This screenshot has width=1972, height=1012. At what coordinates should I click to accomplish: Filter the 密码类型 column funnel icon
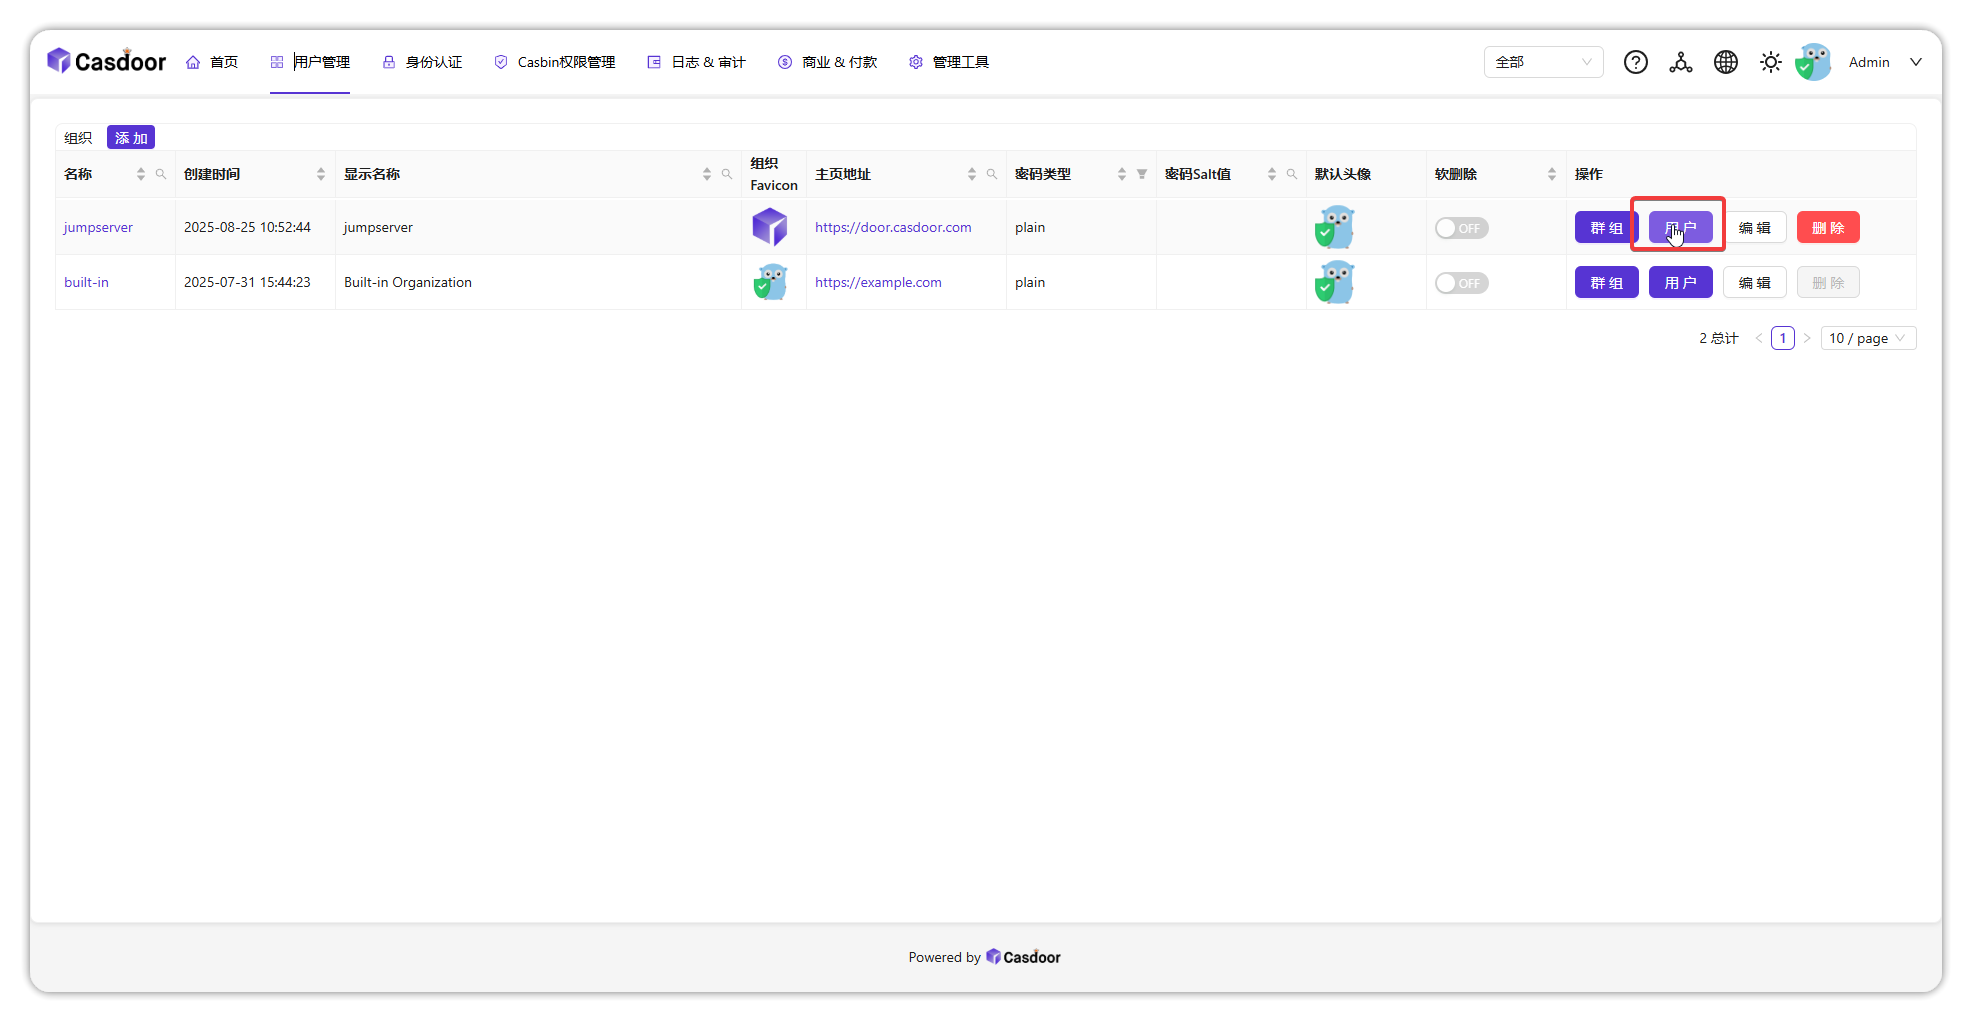pos(1142,174)
